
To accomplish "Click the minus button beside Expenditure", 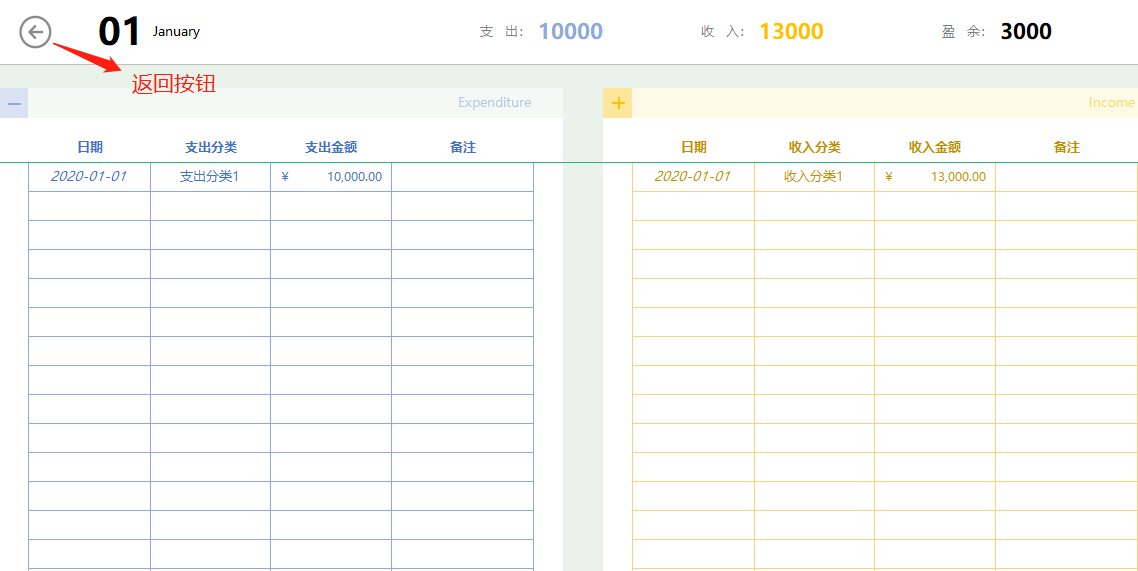I will [x=14, y=103].
